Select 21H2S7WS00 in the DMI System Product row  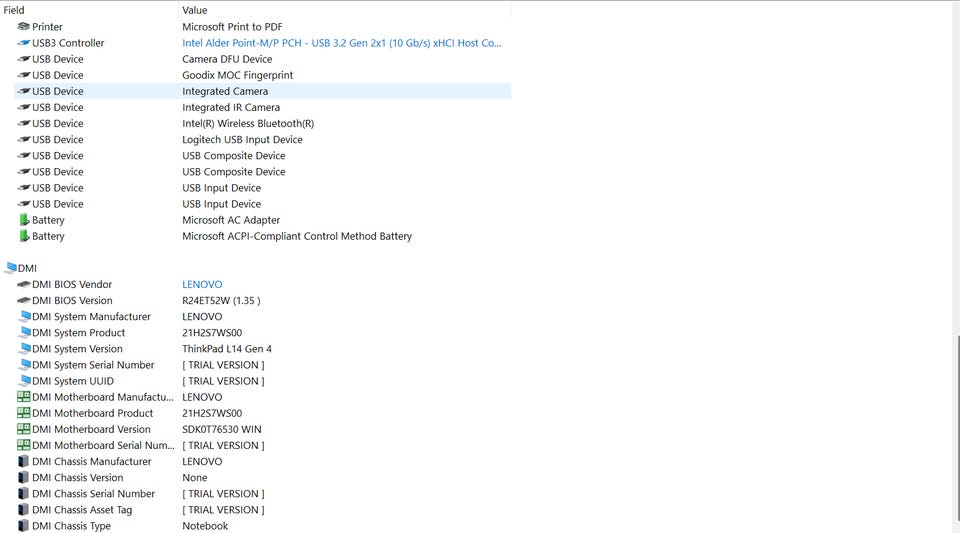(x=212, y=332)
